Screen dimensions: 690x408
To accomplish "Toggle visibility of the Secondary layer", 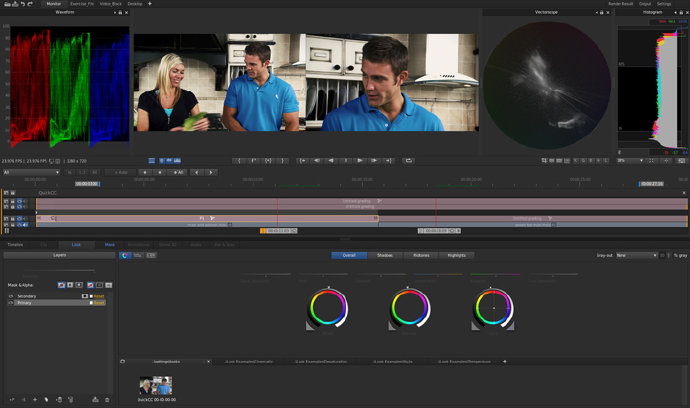I will pos(11,296).
